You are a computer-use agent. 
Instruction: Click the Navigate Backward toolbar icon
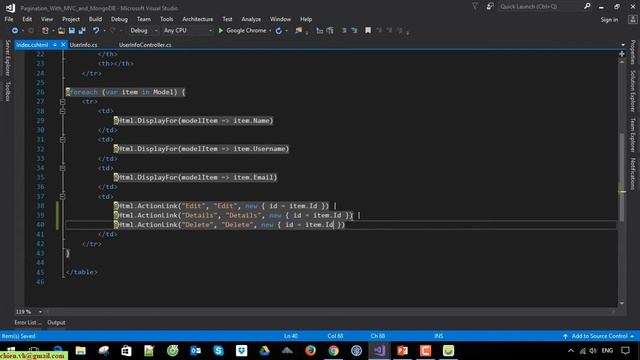pyautogui.click(x=15, y=31)
